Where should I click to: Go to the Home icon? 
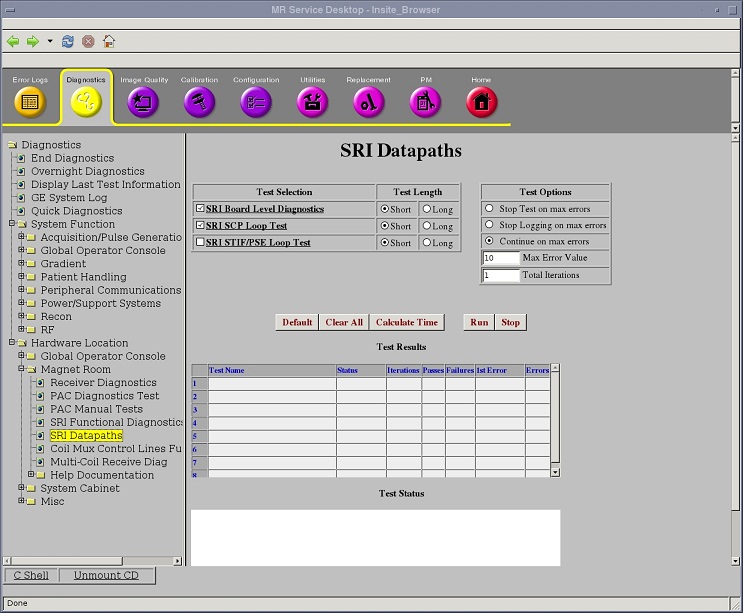coord(481,101)
